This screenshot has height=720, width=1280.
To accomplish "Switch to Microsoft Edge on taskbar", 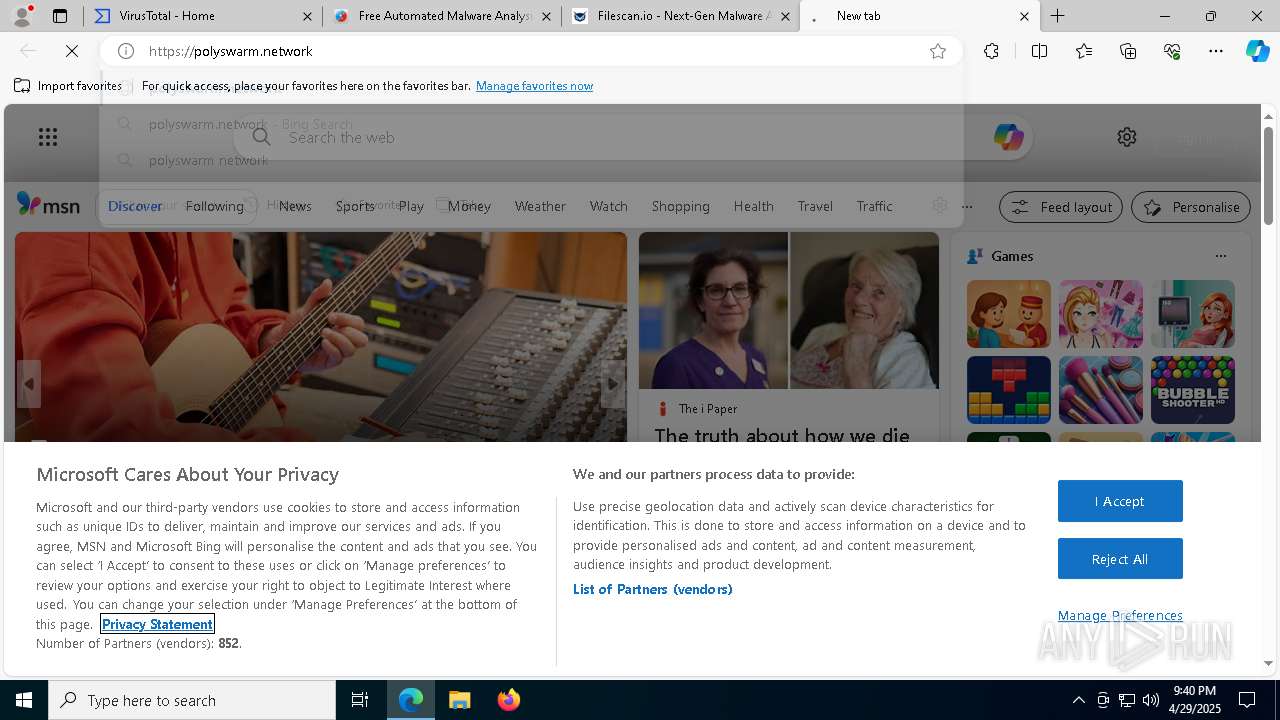I will tap(411, 700).
